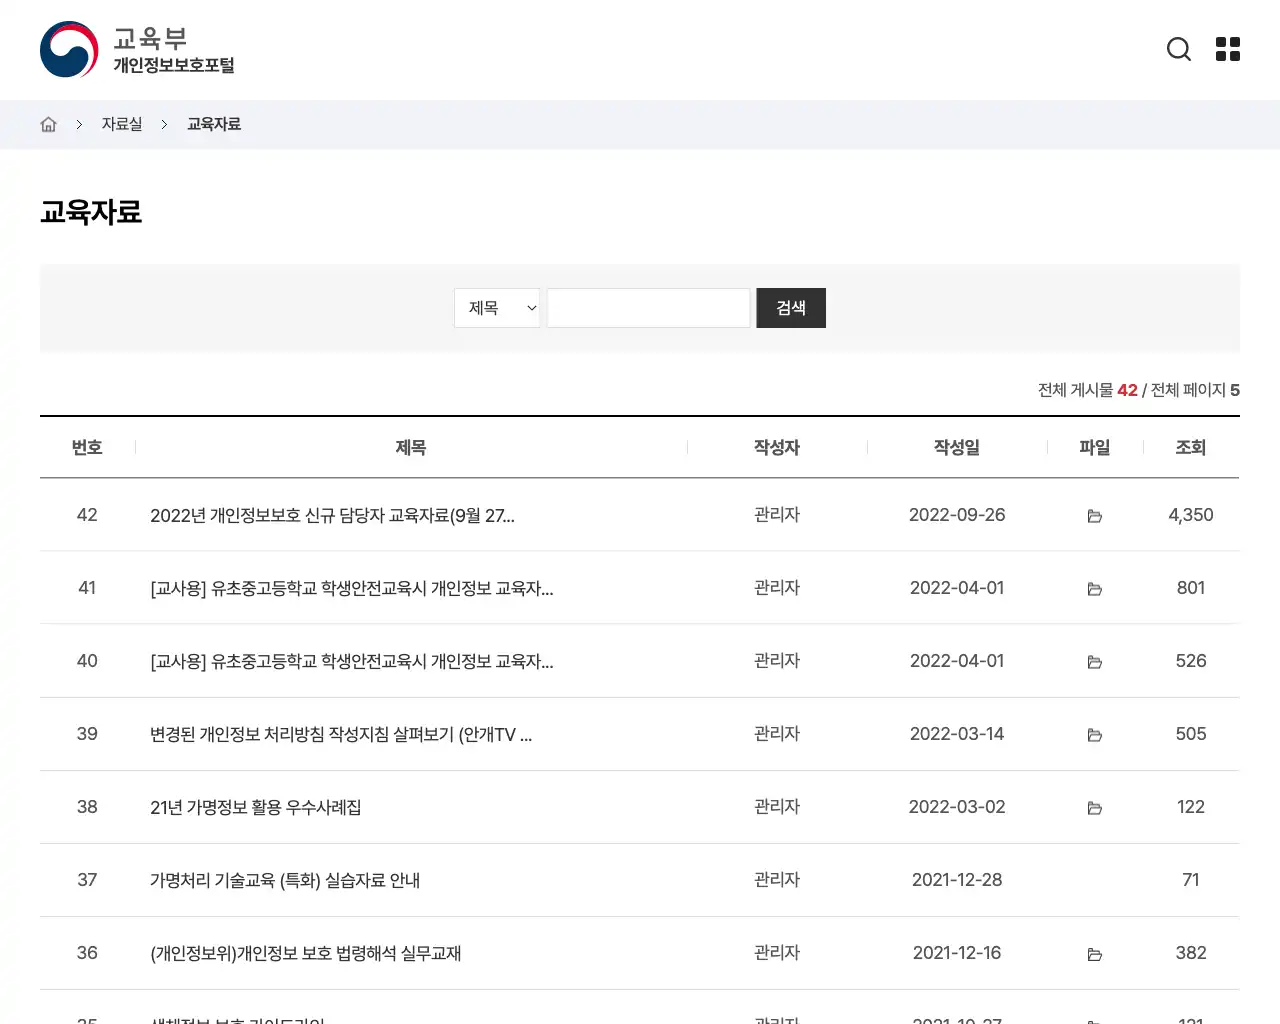Open the site search magnifier icon
The width and height of the screenshot is (1280, 1024).
tap(1179, 48)
